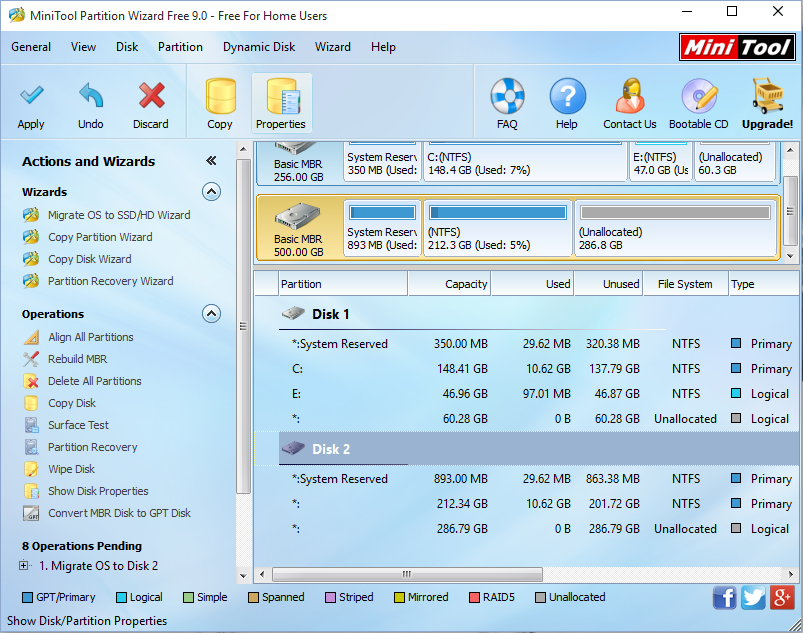
Task: Sort by Used column header
Action: [533, 284]
